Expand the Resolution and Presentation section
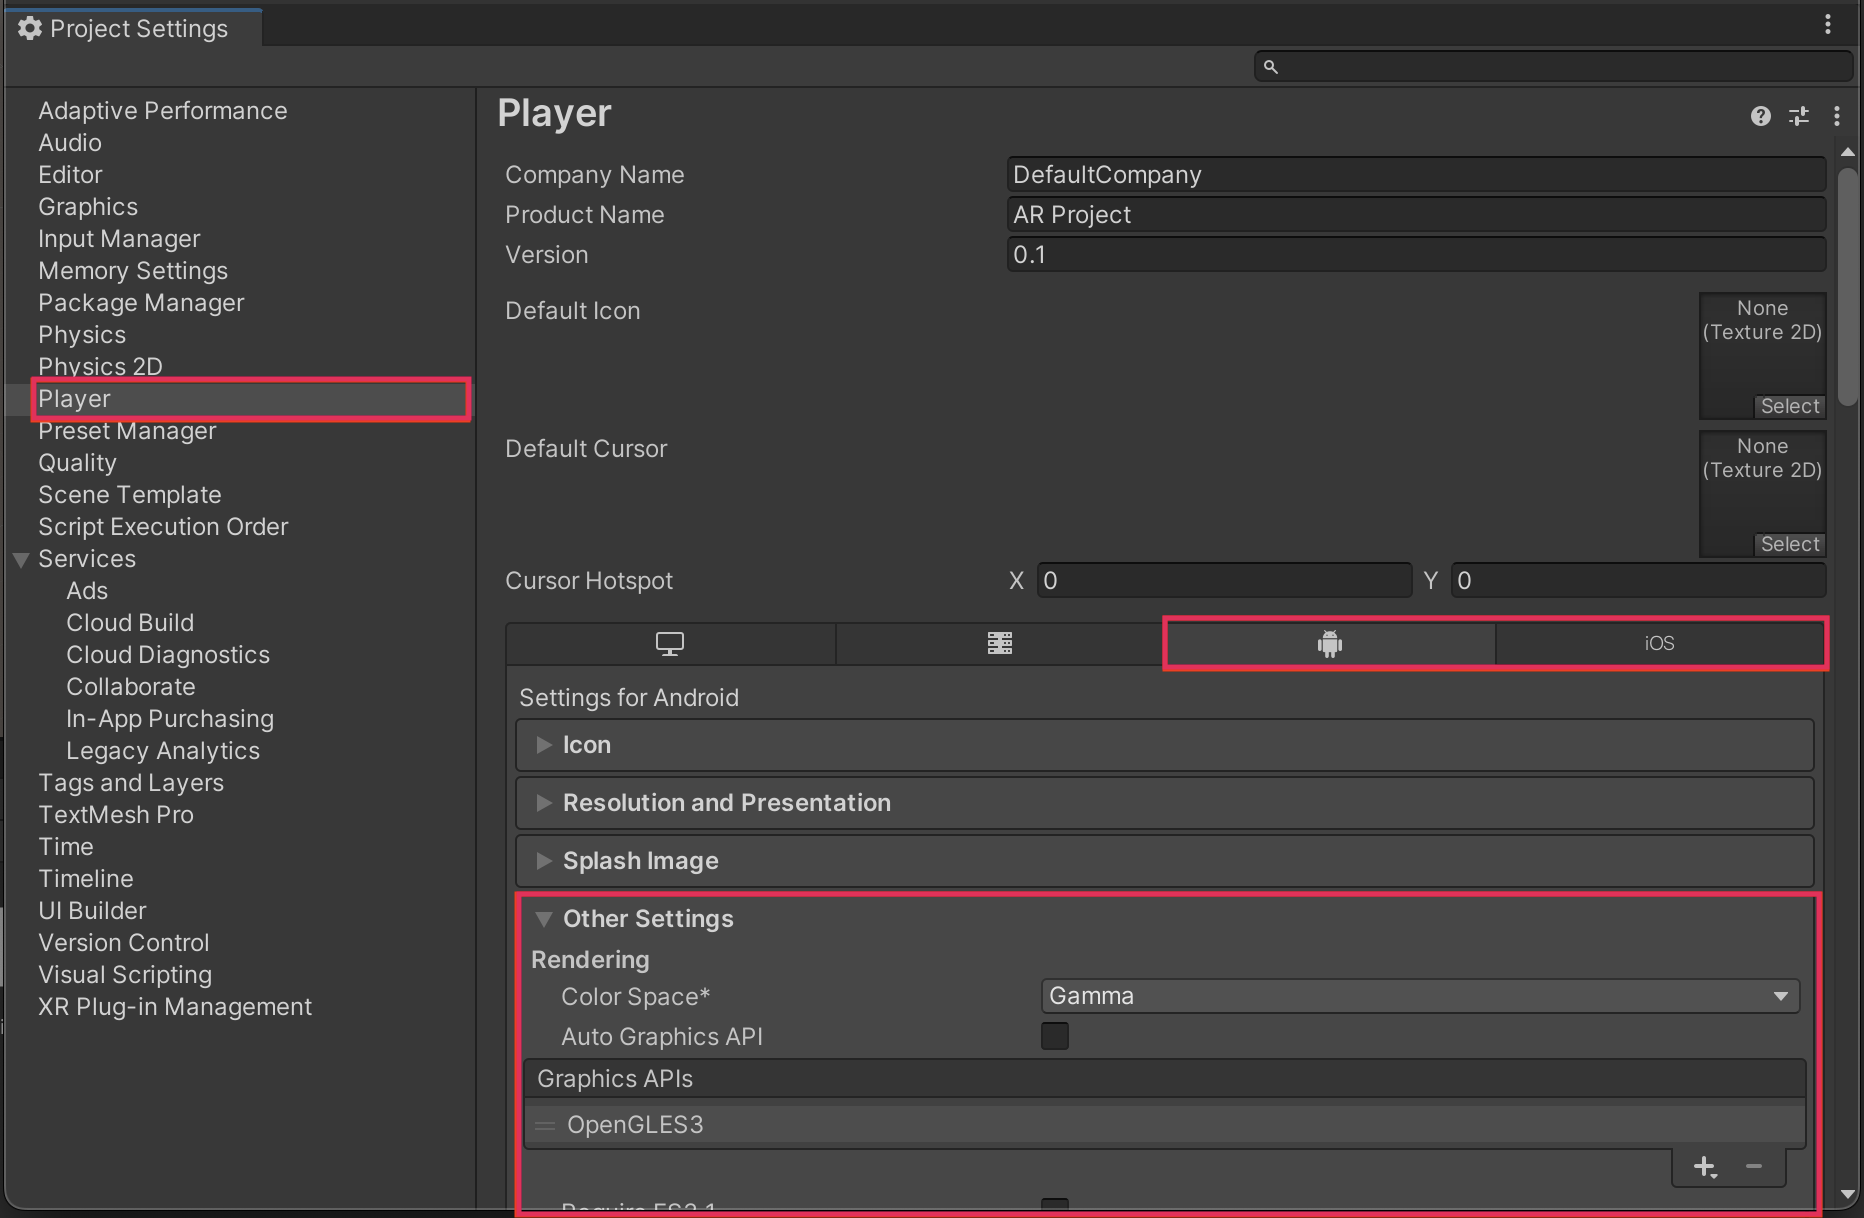 click(x=726, y=803)
